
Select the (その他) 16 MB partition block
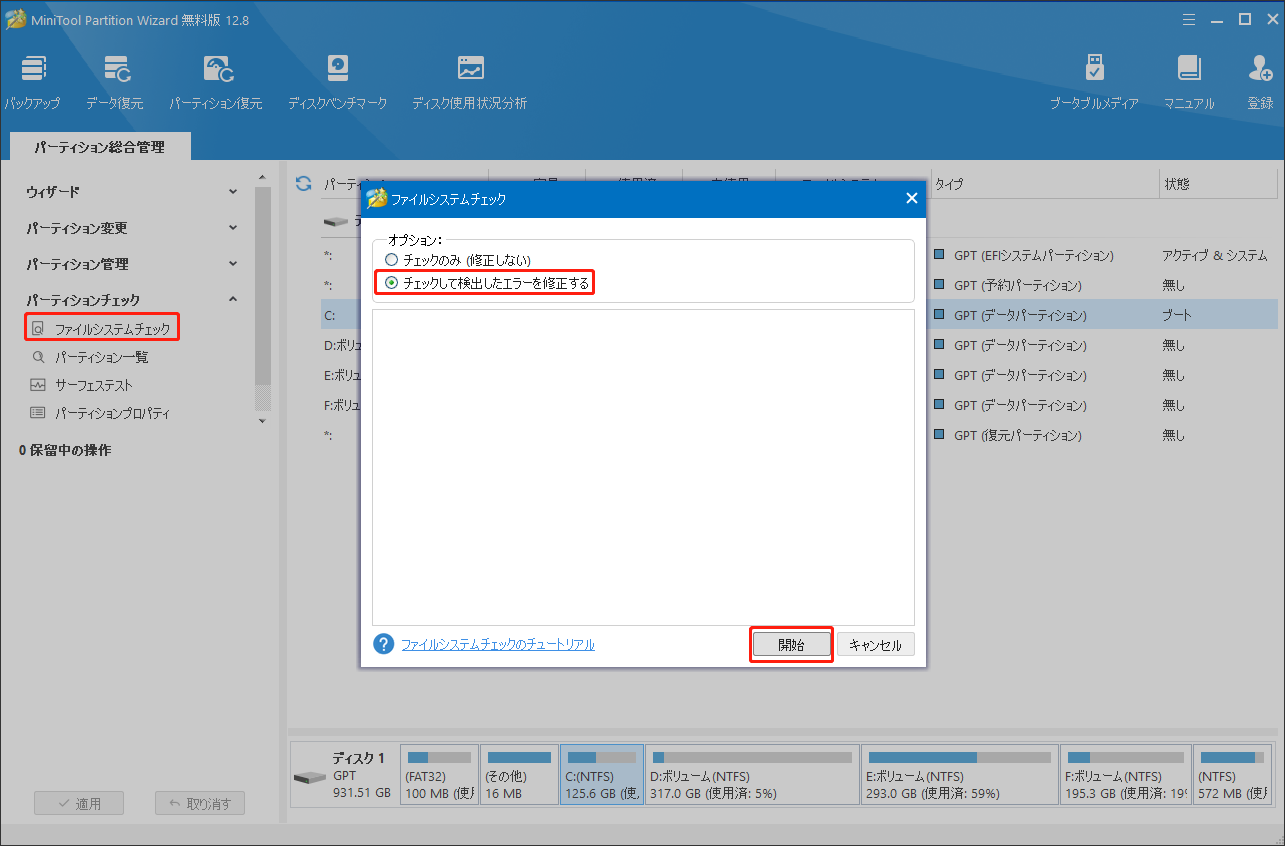pyautogui.click(x=519, y=774)
